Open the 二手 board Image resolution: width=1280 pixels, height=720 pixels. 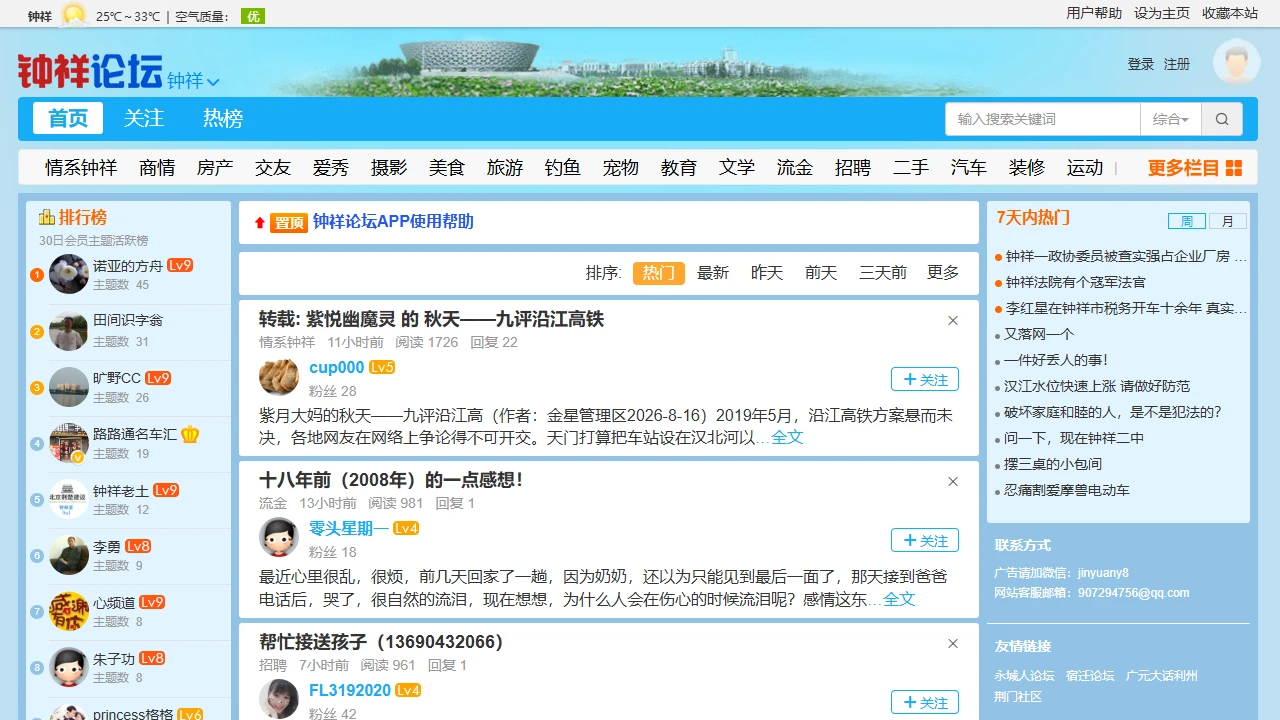(x=911, y=168)
